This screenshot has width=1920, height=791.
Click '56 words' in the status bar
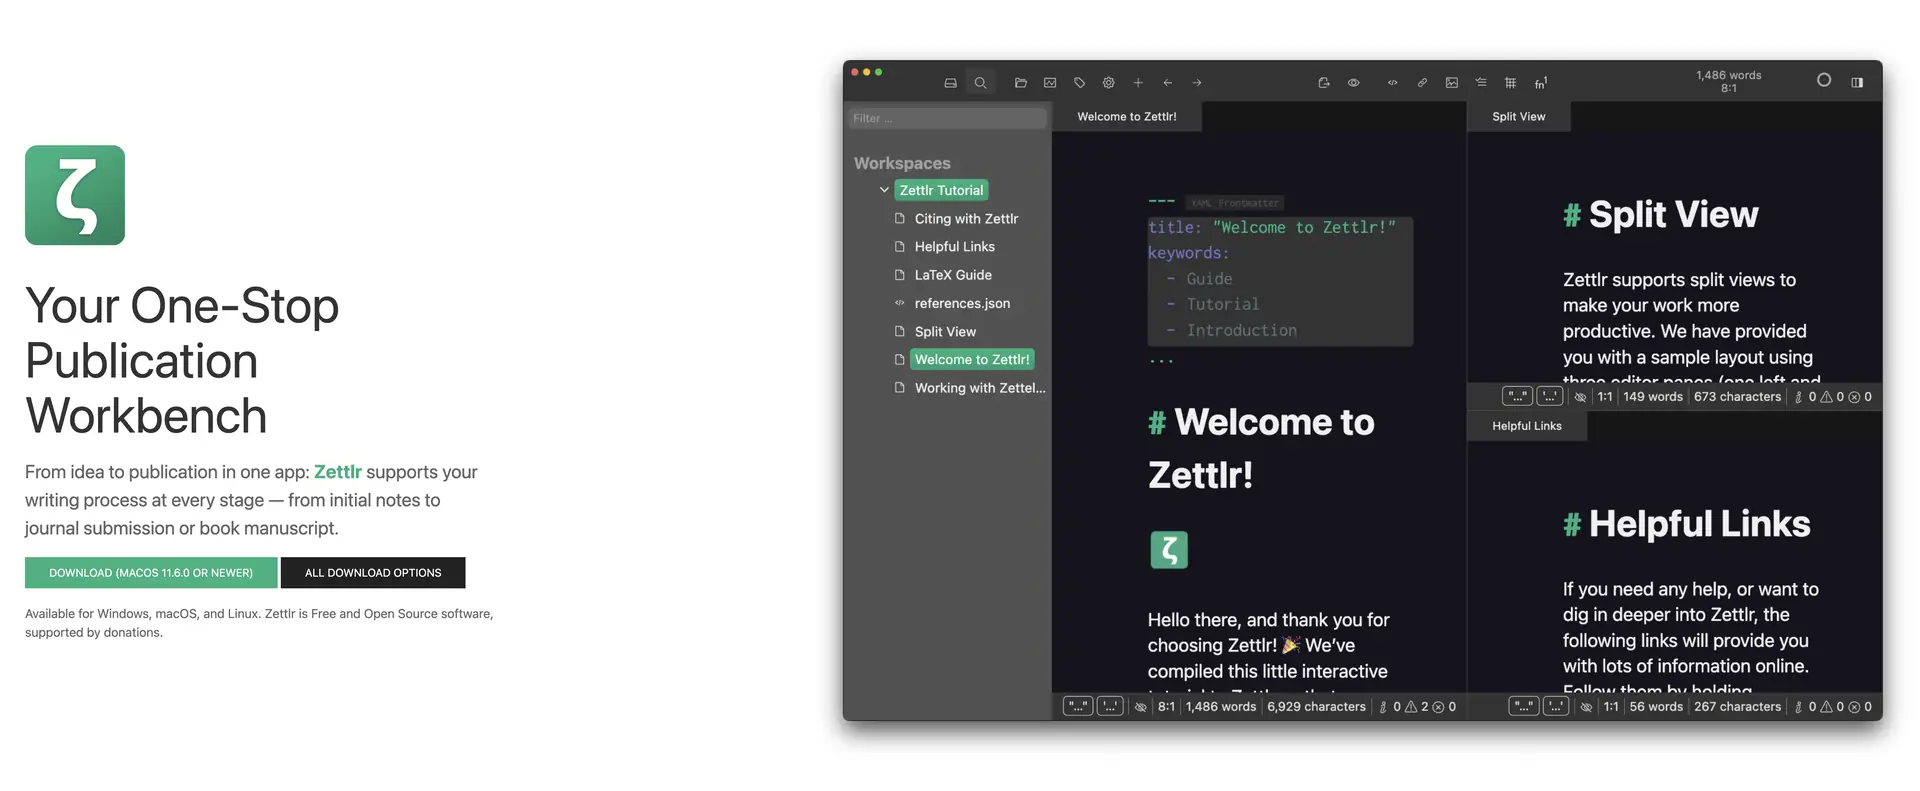coord(1656,707)
